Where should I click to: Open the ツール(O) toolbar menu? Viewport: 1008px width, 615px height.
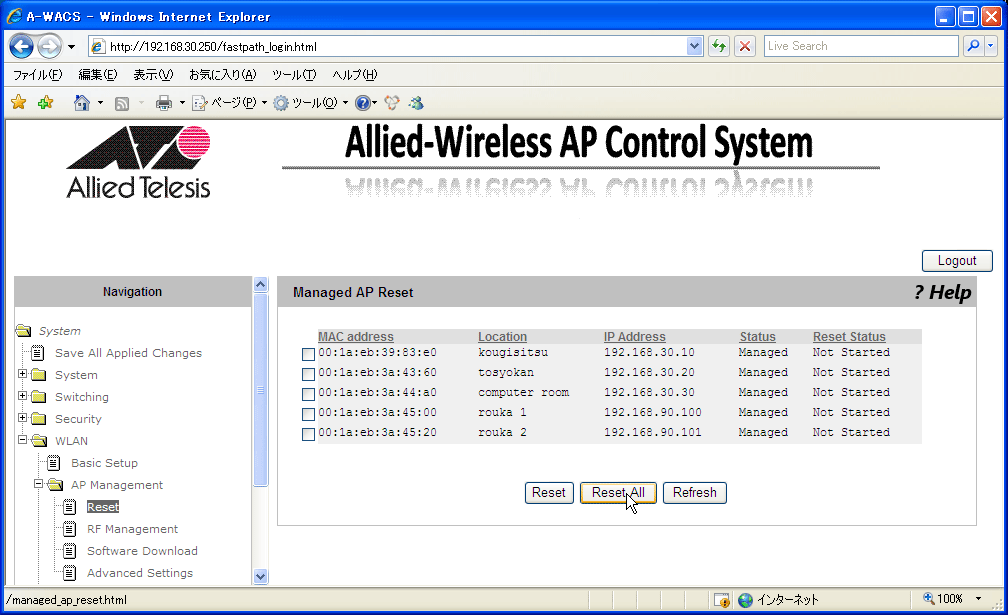310,103
